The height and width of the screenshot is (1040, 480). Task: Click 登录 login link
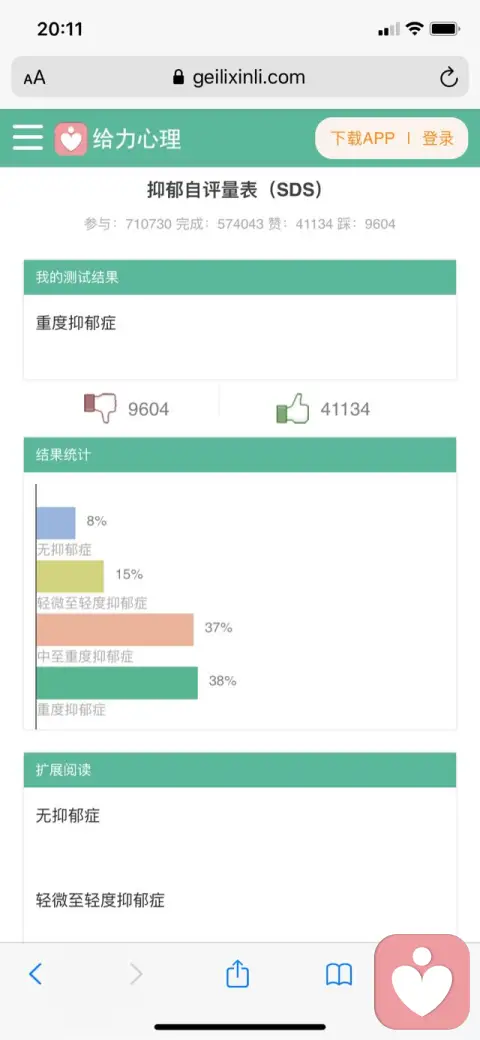click(438, 138)
